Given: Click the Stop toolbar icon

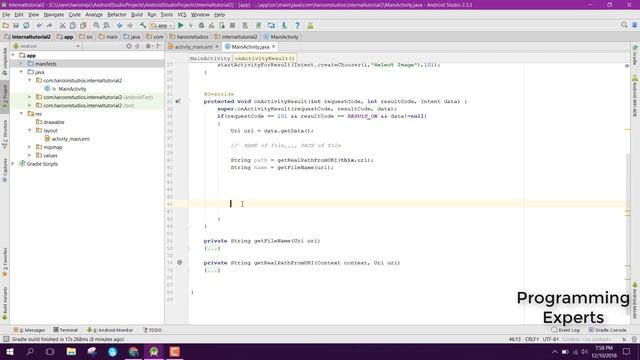Looking at the screenshot, I should click(x=232, y=25).
